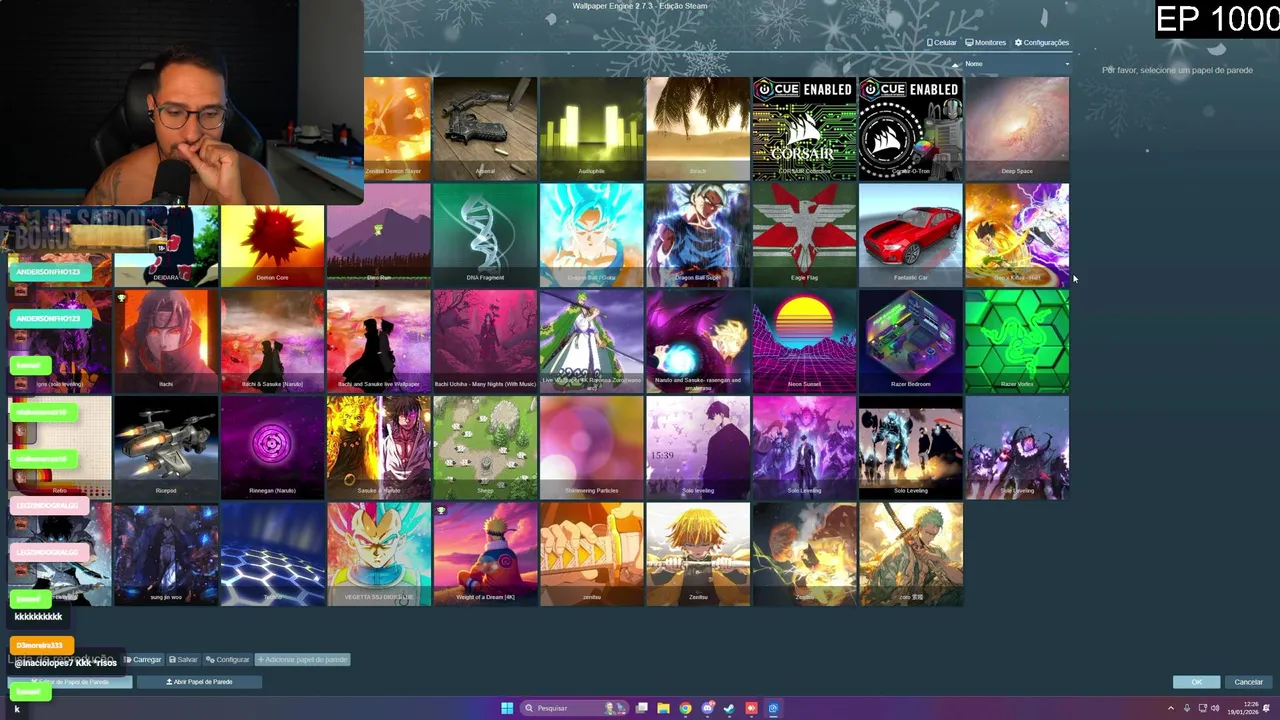
Task: Select the zoro wallpaper in last row
Action: [911, 555]
